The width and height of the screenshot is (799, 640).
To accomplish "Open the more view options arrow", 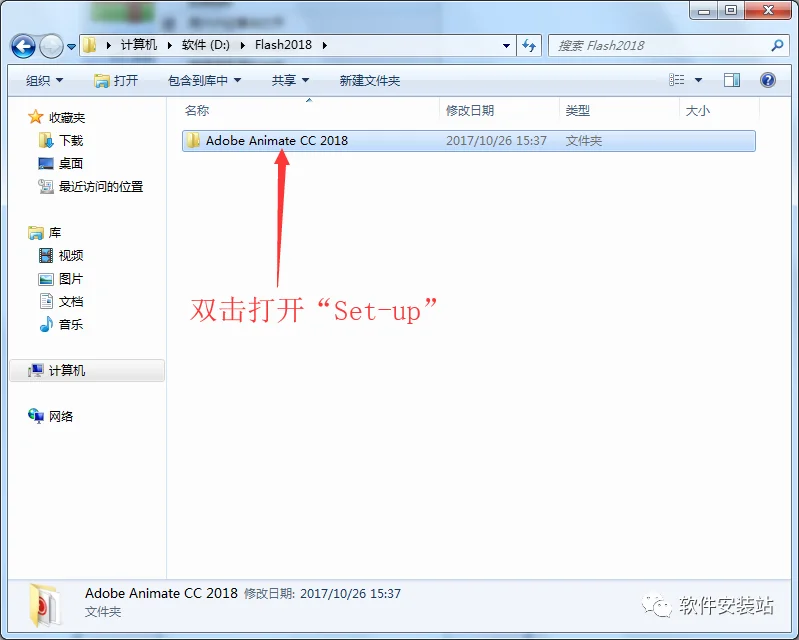I will point(698,80).
